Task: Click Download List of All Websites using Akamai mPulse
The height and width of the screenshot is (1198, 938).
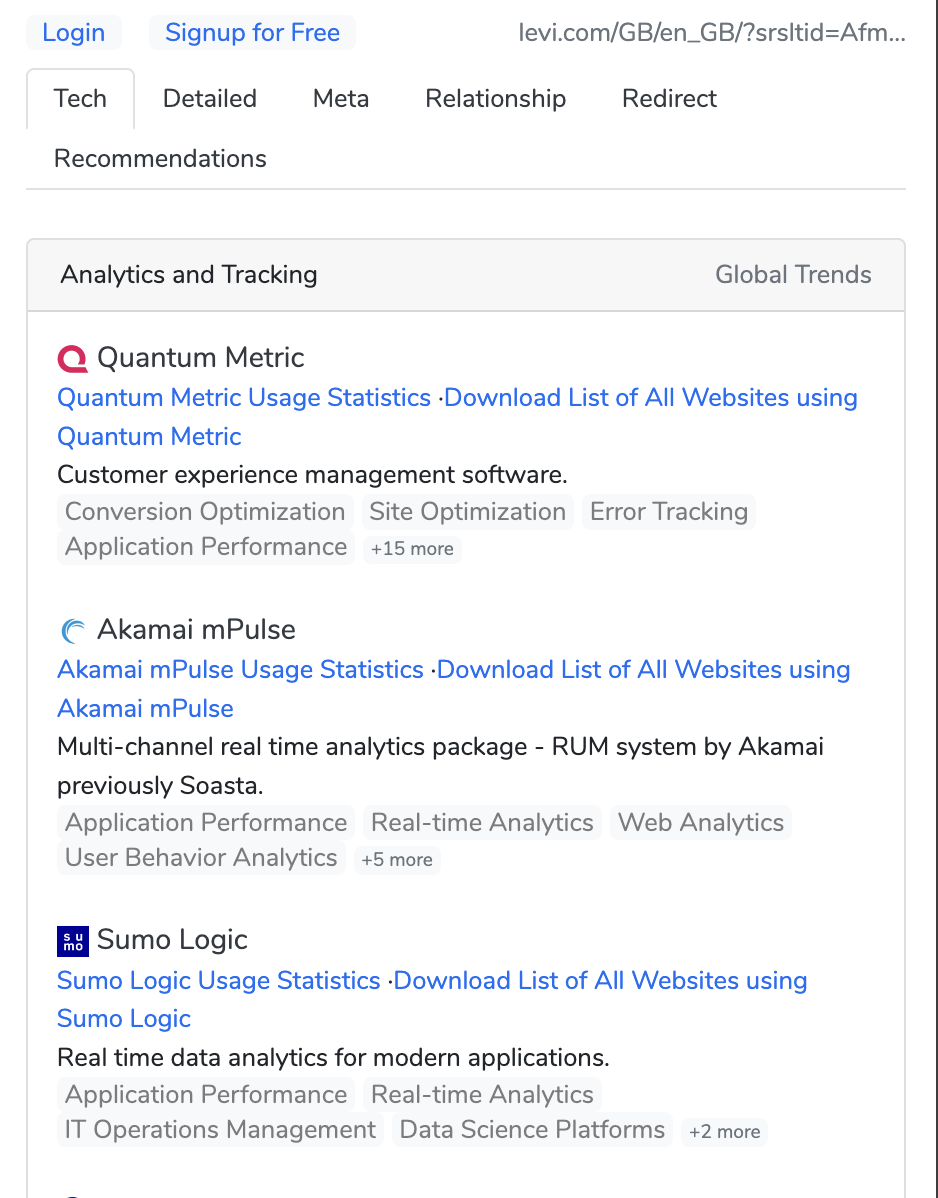Action: click(644, 669)
